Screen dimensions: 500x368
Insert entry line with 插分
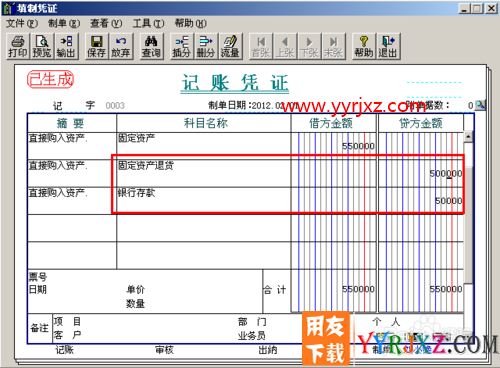(181, 46)
